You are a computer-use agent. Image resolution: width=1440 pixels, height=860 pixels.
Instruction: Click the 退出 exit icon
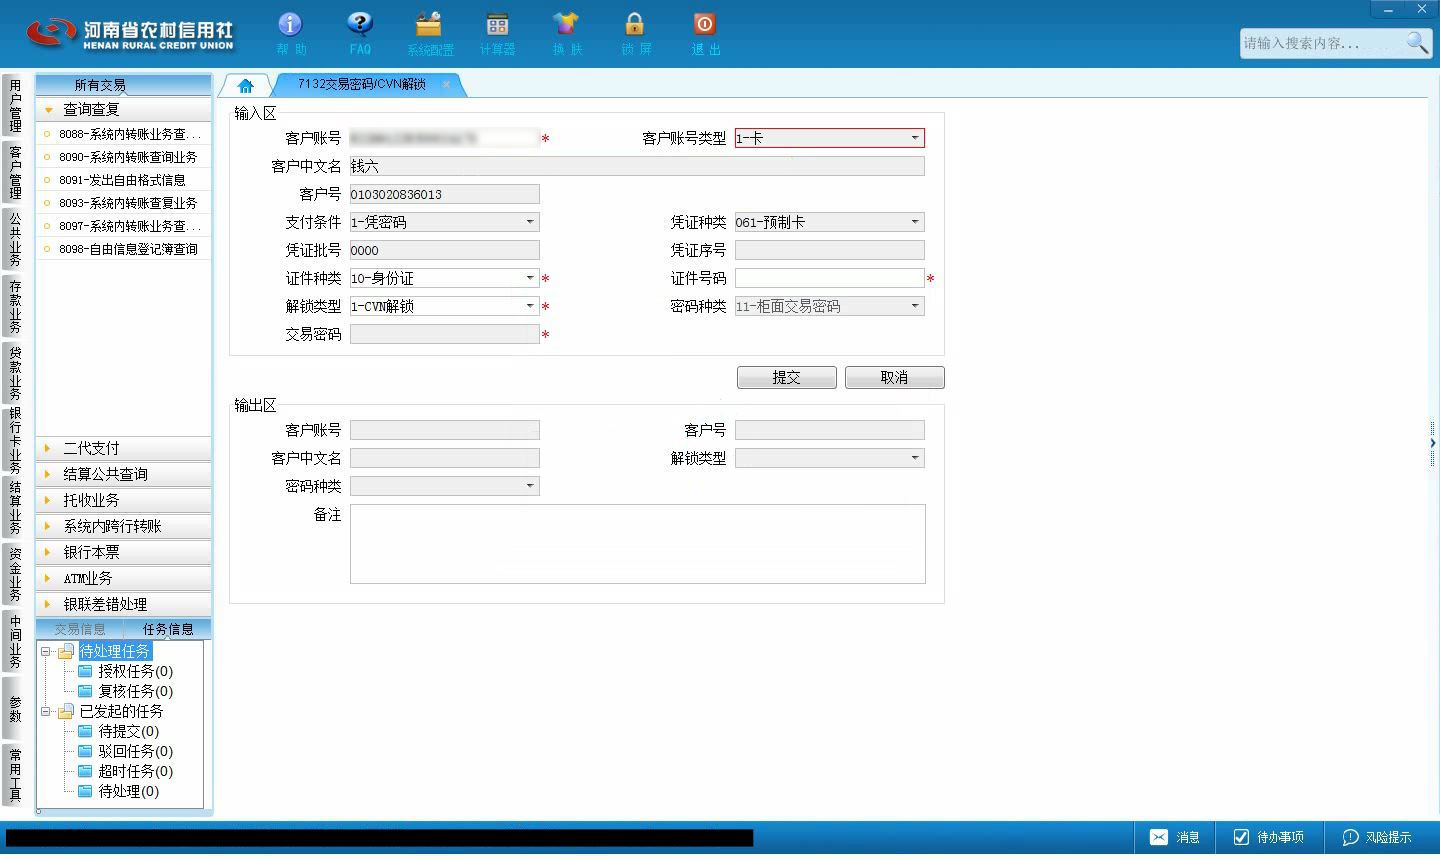tap(704, 34)
